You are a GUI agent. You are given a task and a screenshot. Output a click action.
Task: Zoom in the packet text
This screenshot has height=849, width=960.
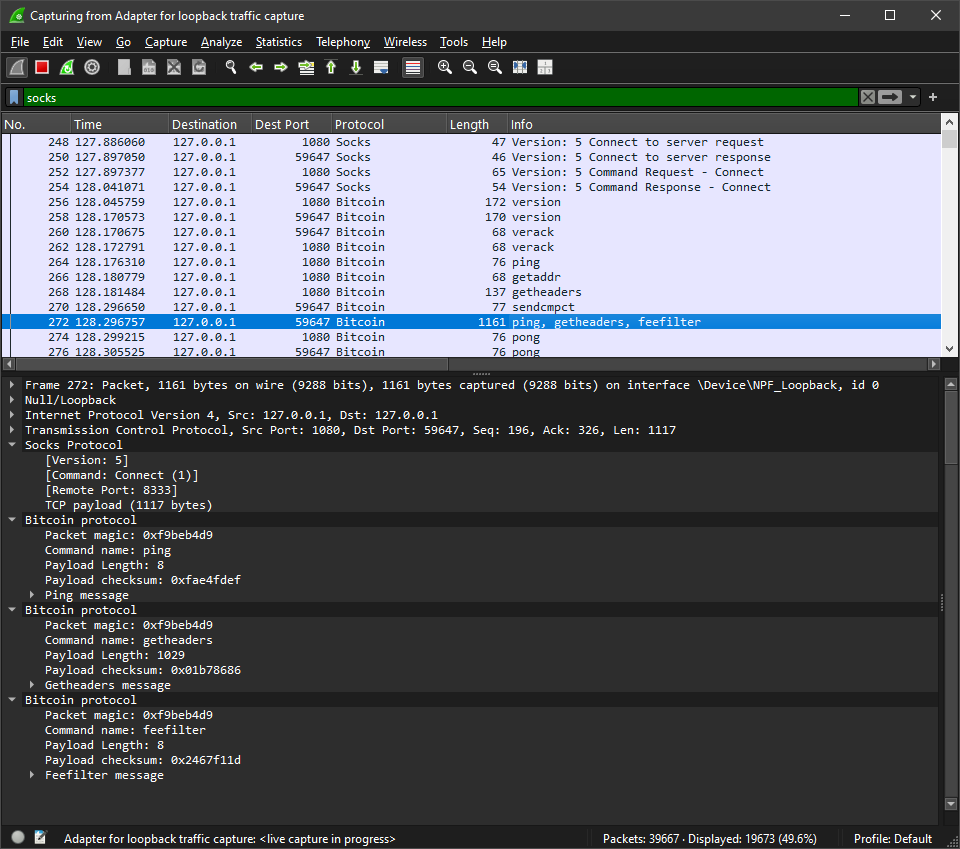445,67
